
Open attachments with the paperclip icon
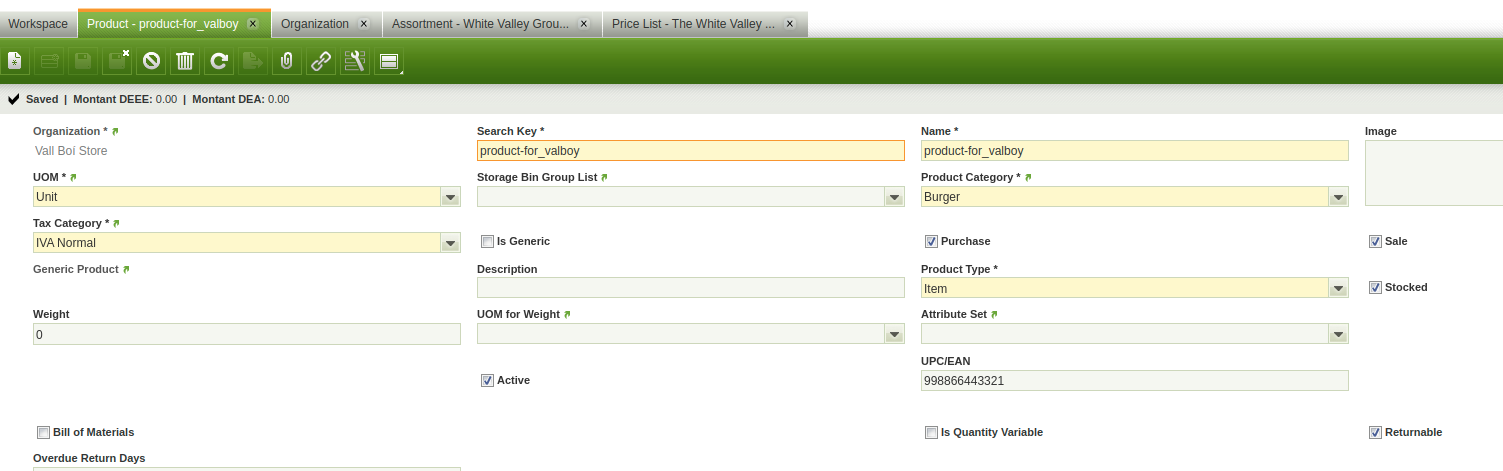[287, 61]
